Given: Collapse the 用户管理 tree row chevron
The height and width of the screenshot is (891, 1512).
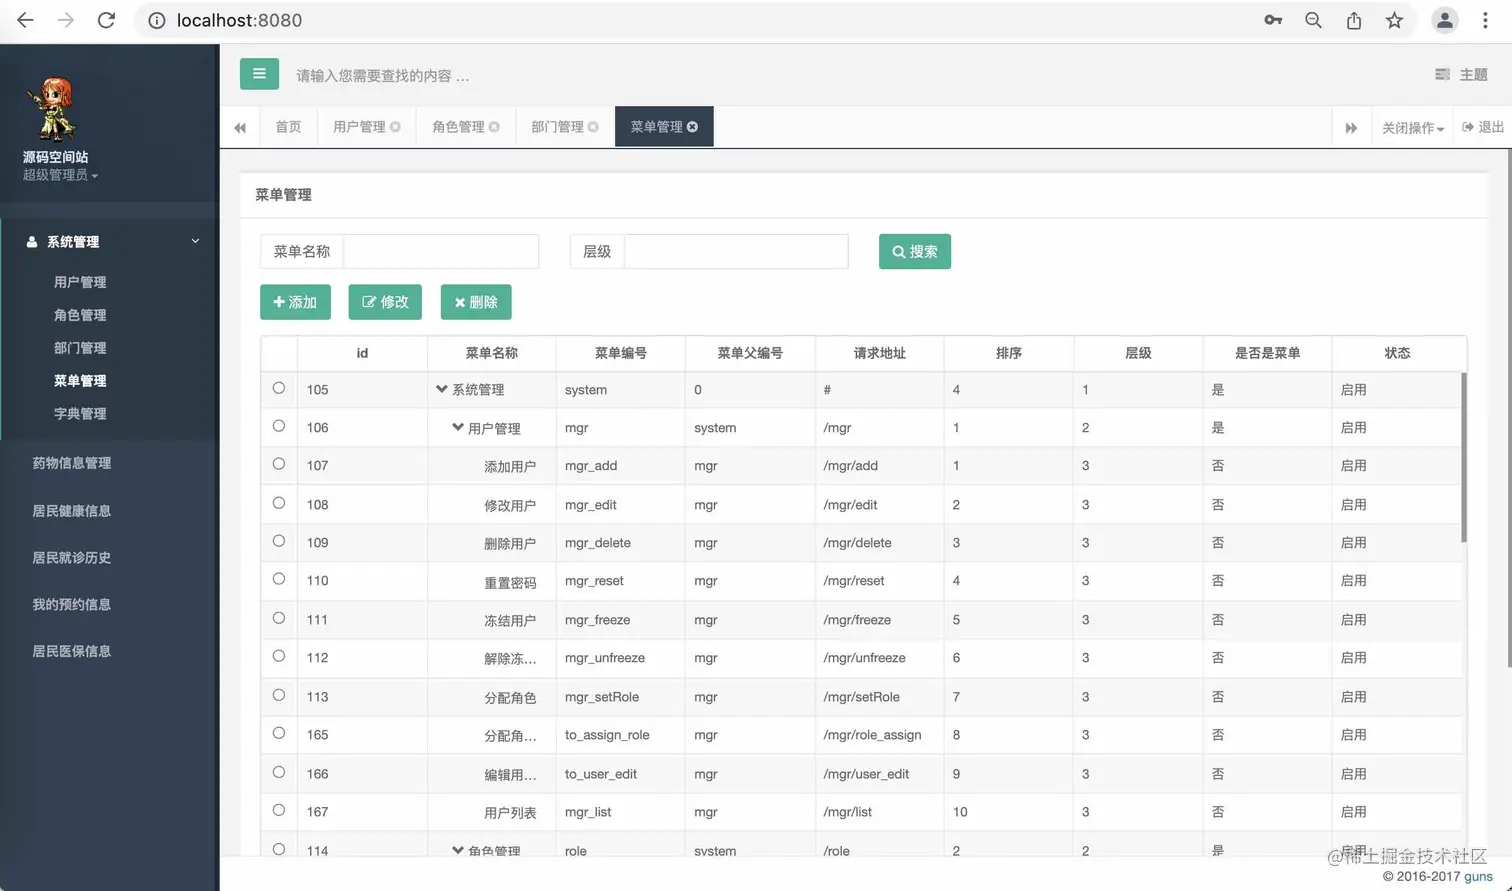Looking at the screenshot, I should 458,427.
